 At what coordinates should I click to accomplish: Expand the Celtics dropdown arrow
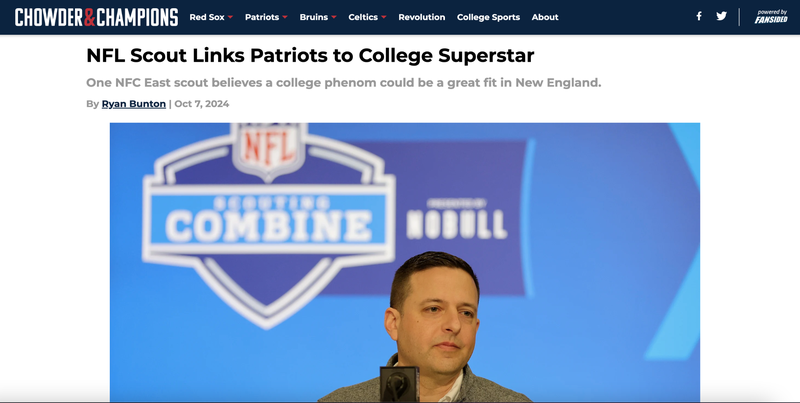click(x=384, y=18)
